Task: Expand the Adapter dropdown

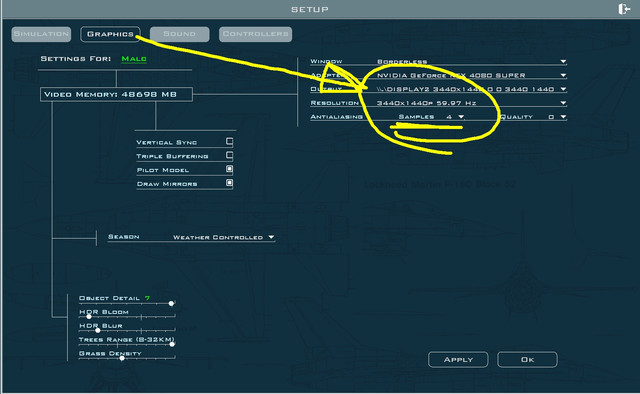Action: [x=563, y=76]
